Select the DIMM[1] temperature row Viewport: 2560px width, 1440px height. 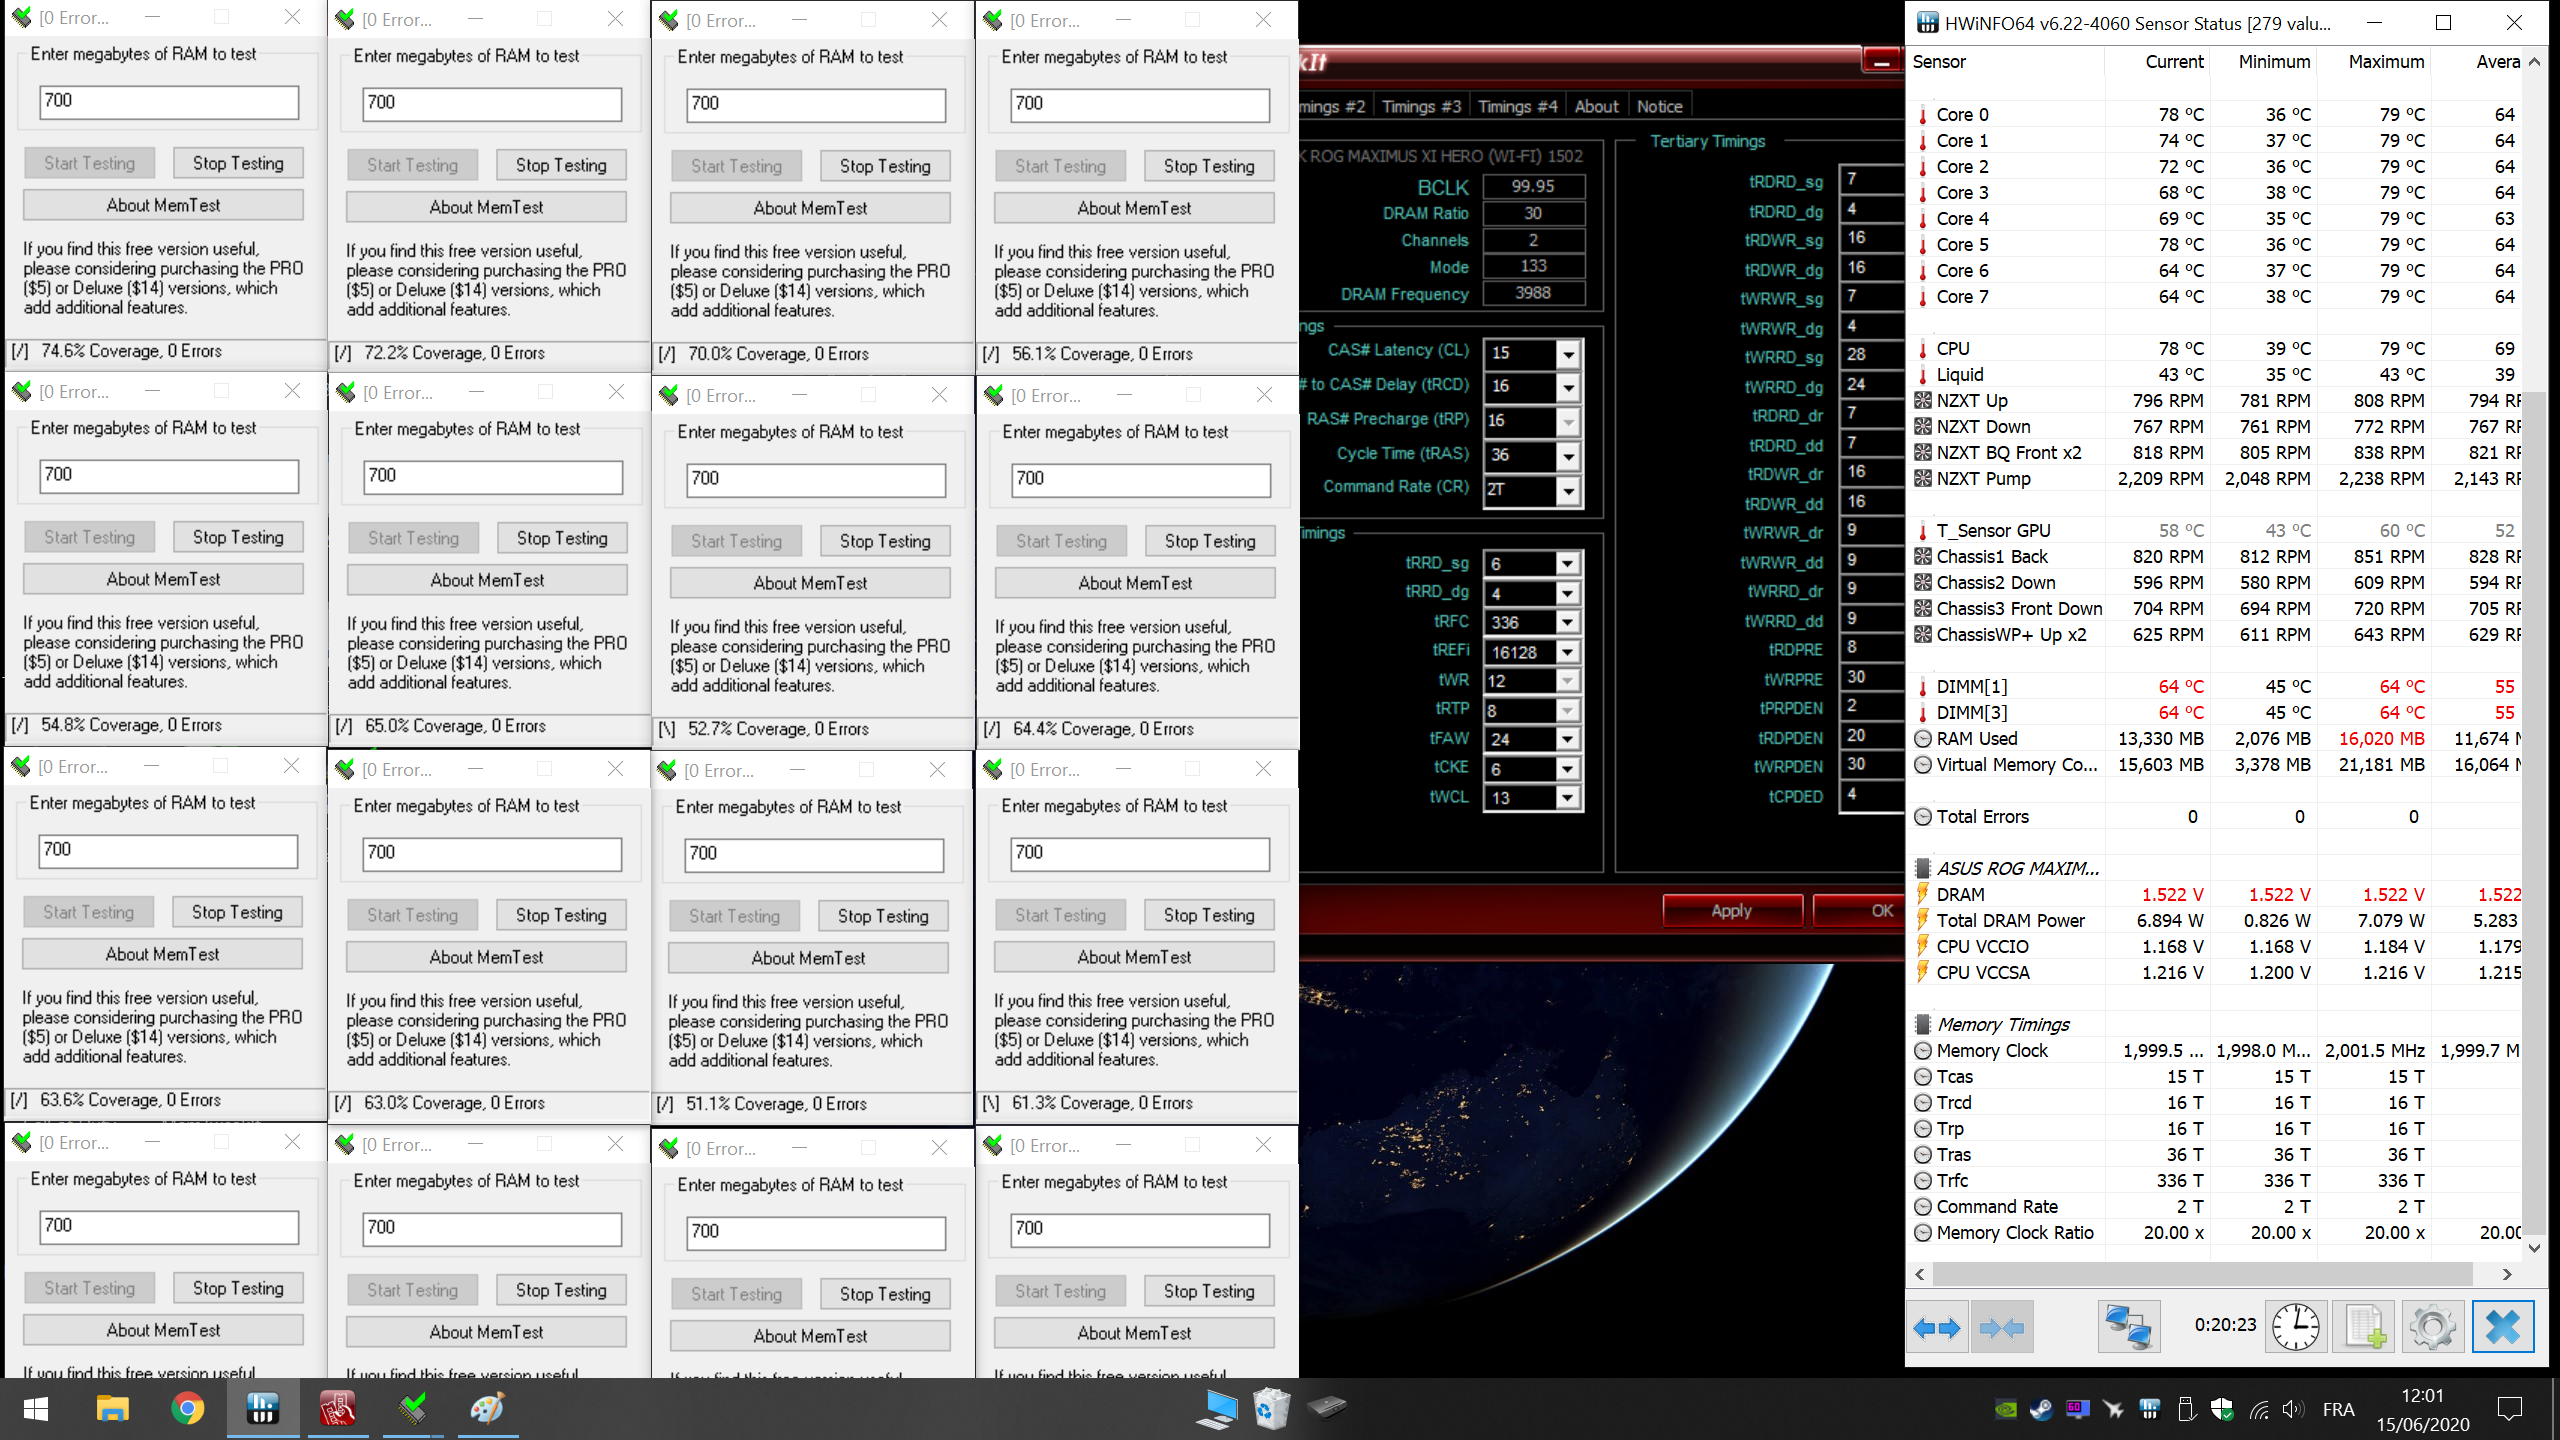(2216, 686)
